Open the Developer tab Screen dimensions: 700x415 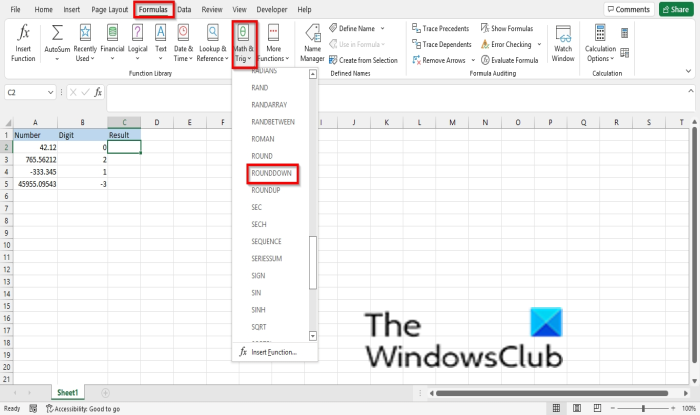pos(272,9)
